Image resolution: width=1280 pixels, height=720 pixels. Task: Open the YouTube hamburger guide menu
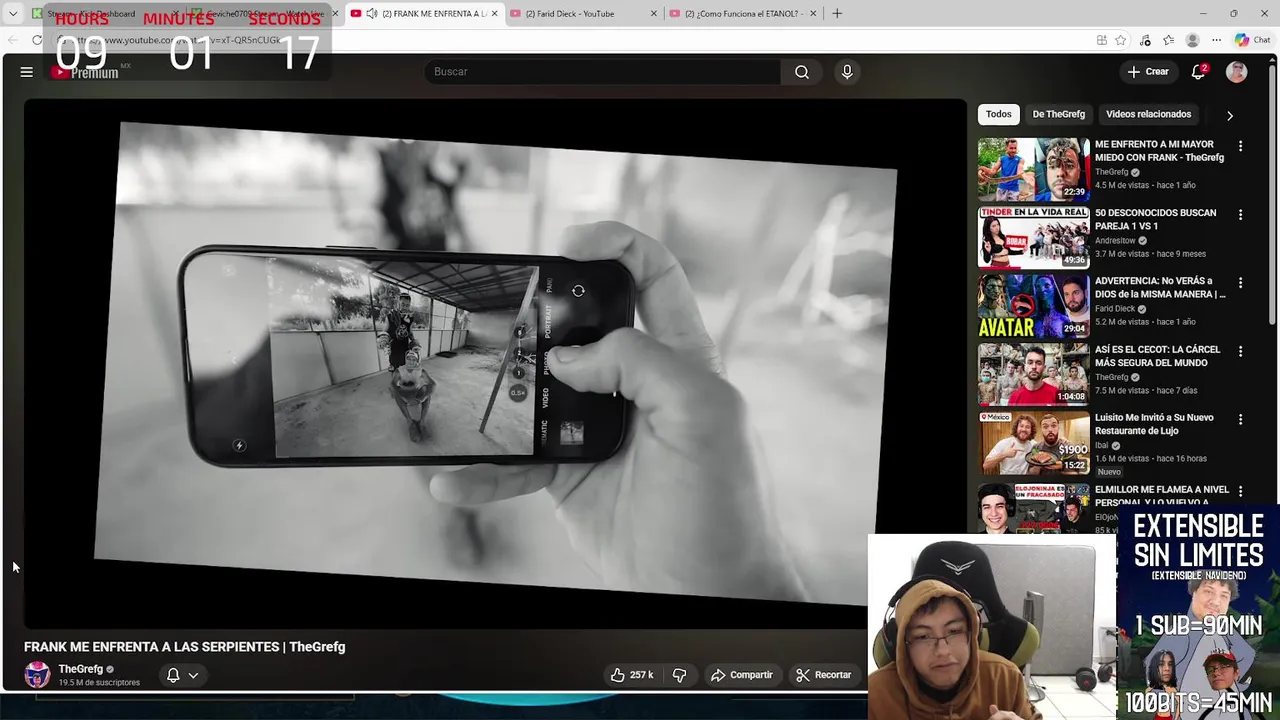pyautogui.click(x=27, y=72)
